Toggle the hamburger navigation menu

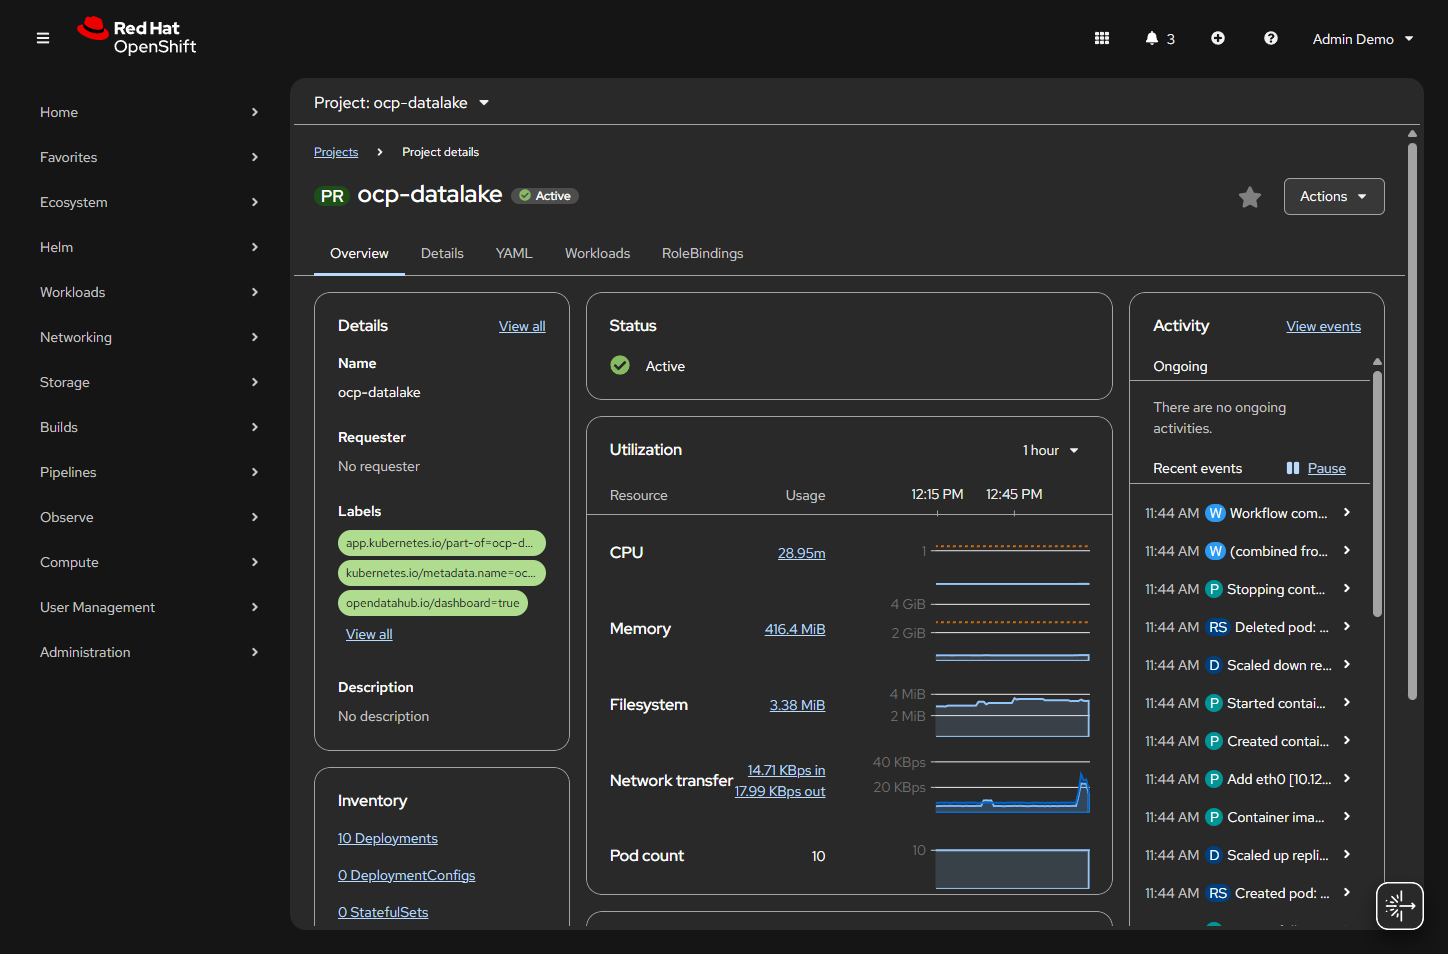coord(43,38)
